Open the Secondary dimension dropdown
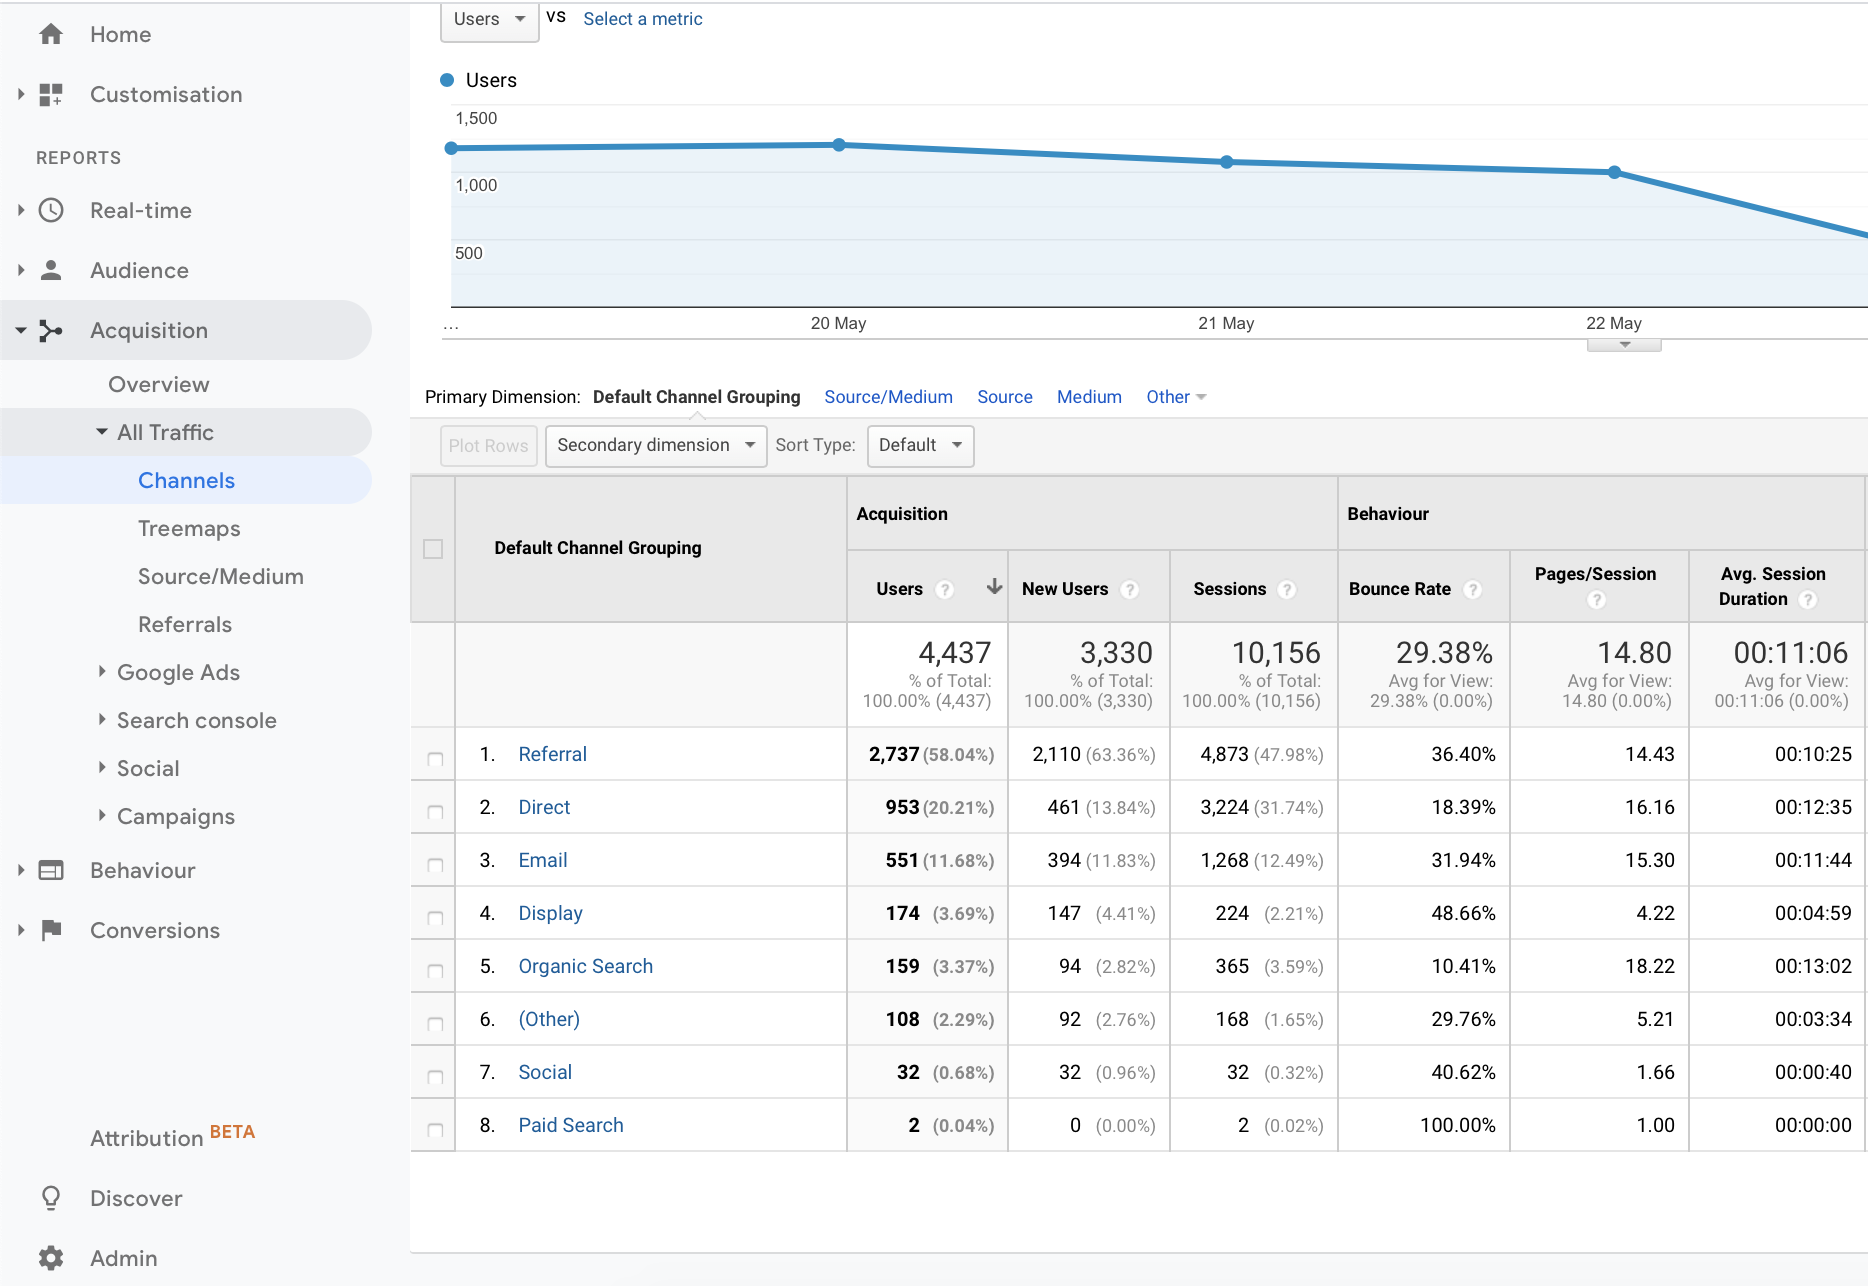 656,446
